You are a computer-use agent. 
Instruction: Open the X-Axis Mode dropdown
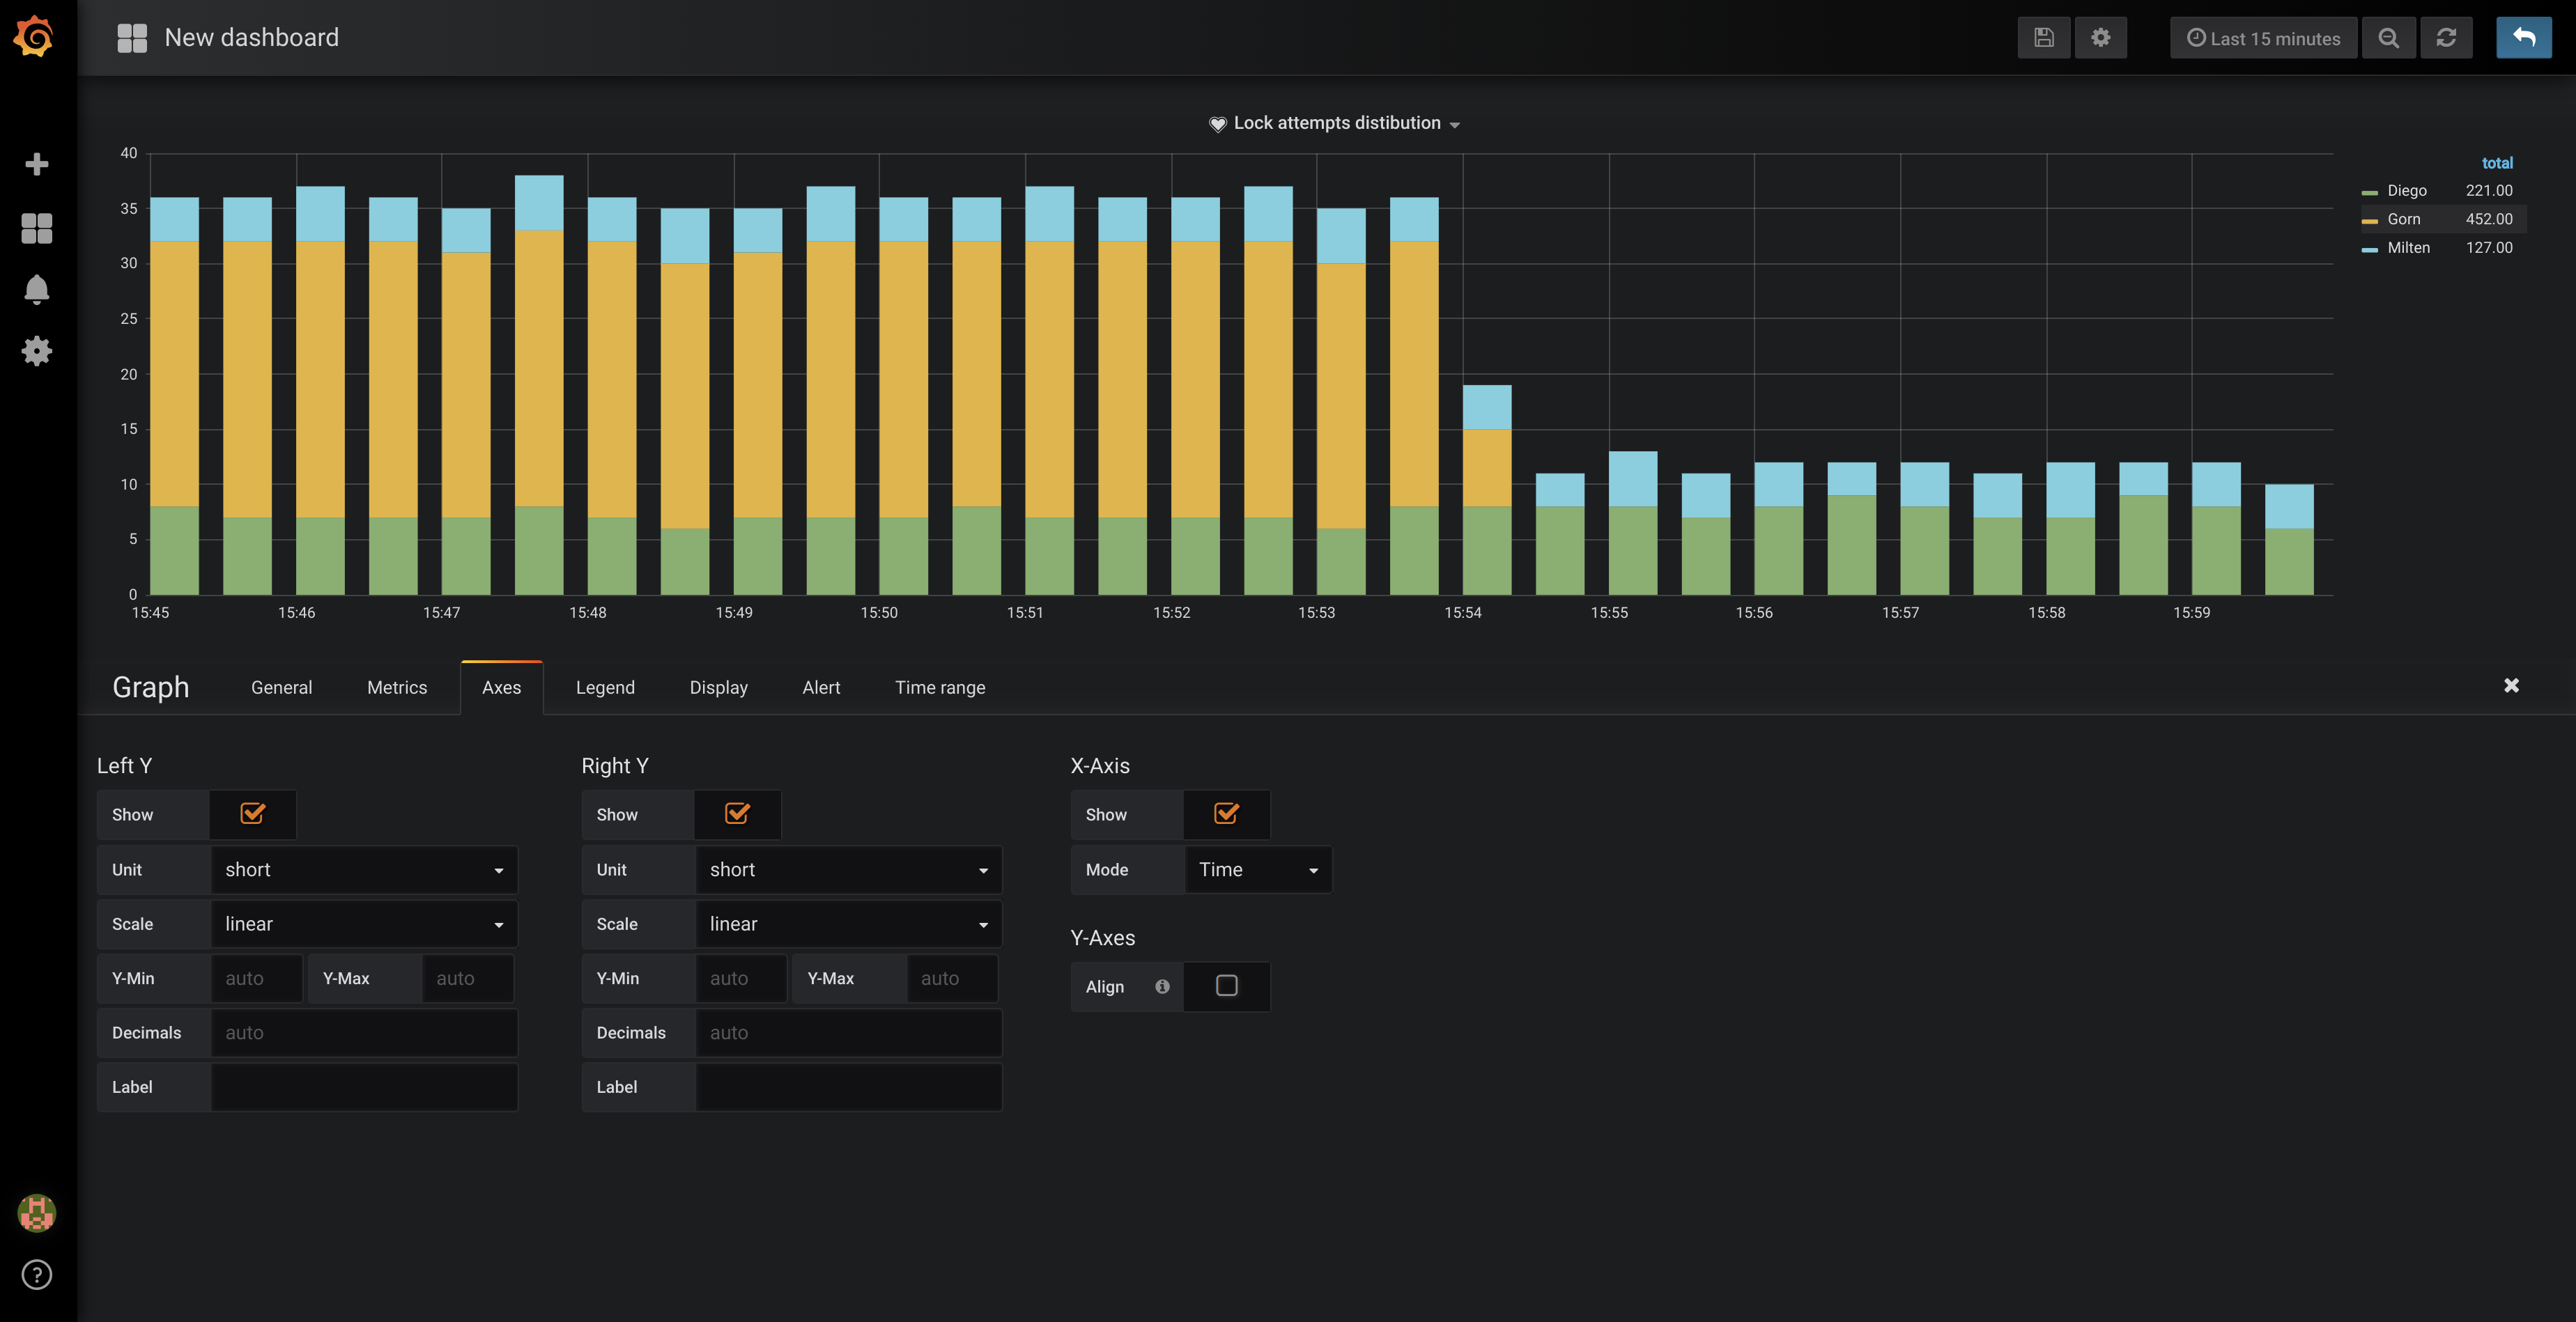tap(1257, 870)
